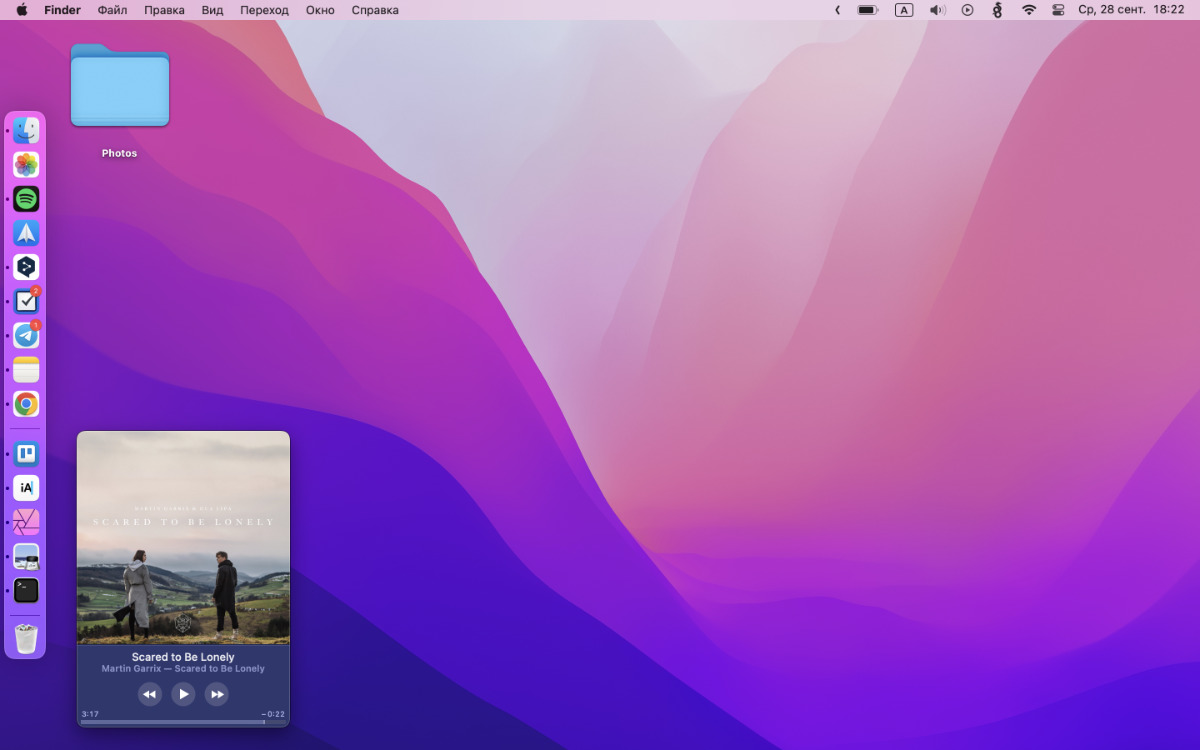
Task: Skip to the next track
Action: tap(216, 694)
